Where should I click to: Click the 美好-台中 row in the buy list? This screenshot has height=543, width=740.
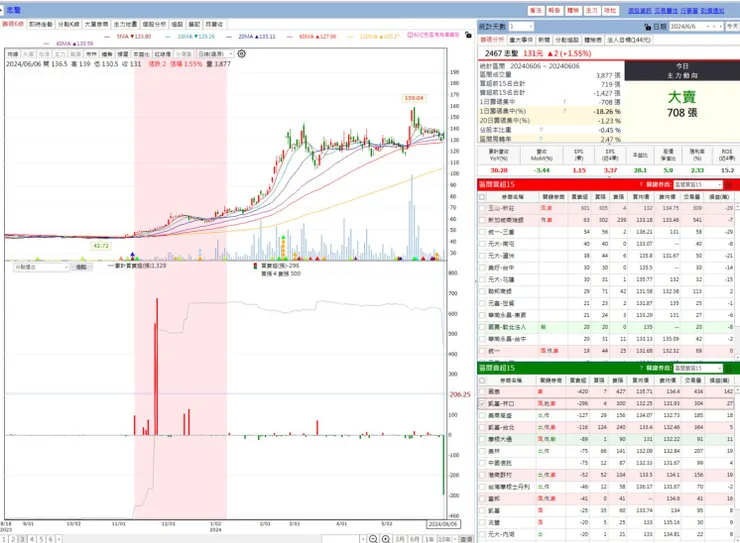(606, 267)
